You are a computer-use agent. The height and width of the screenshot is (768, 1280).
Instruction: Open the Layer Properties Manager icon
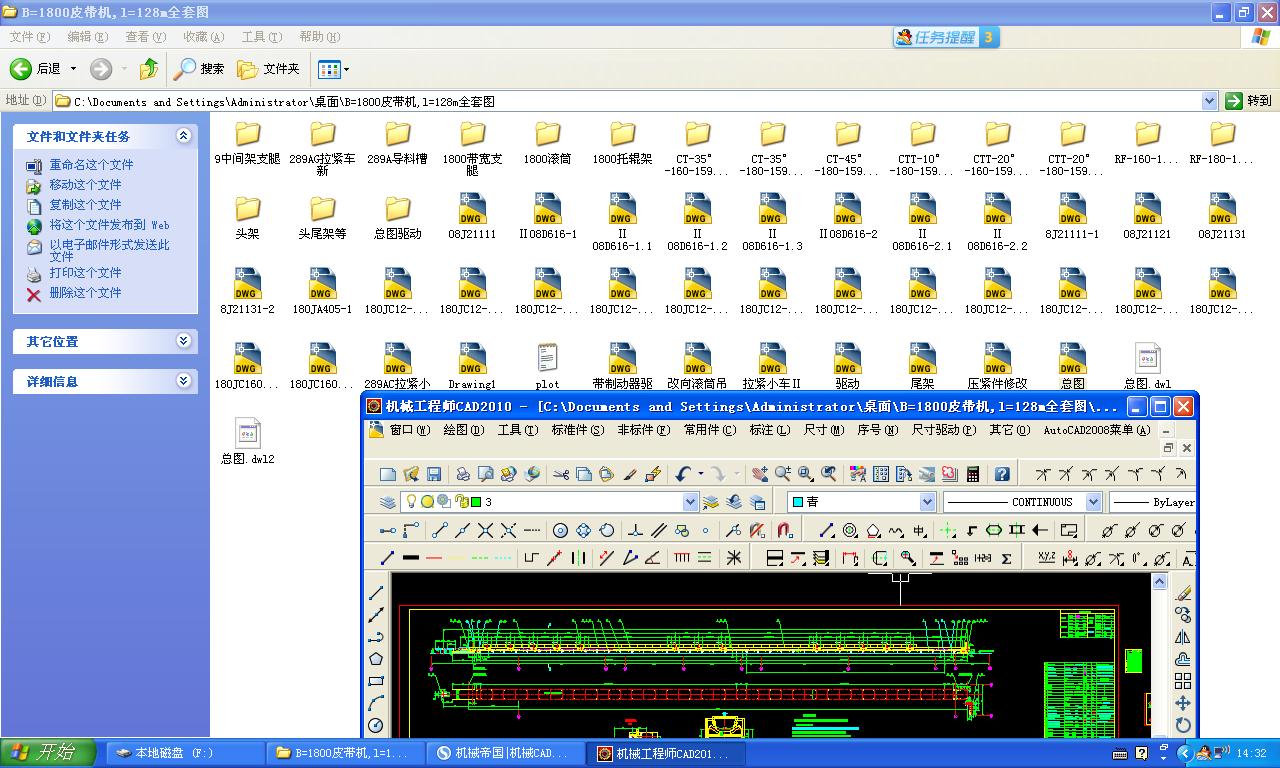(x=388, y=502)
